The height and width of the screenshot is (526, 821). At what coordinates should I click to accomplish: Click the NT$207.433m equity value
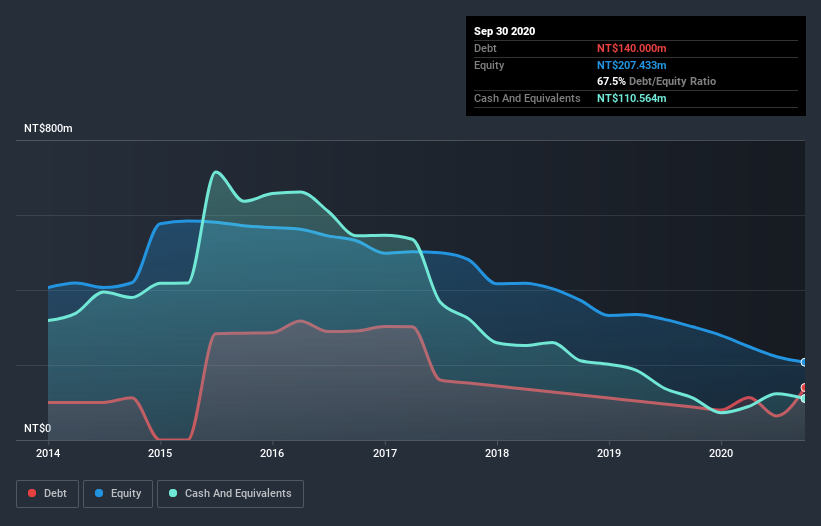coord(631,65)
